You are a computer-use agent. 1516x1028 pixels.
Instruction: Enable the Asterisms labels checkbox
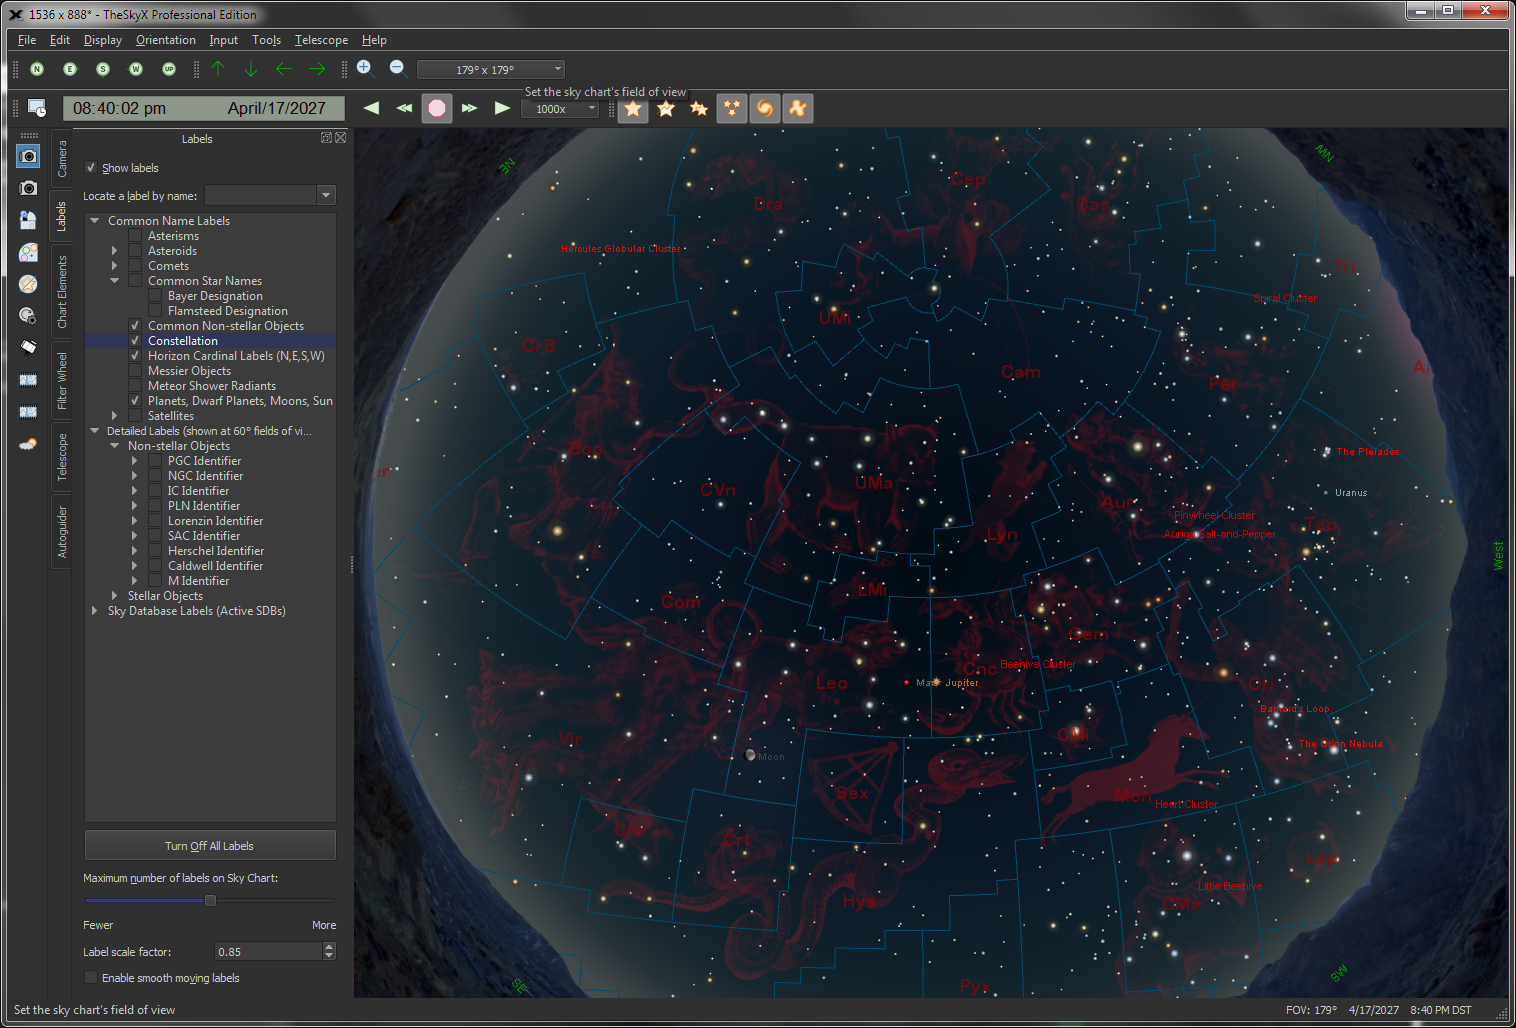tap(135, 236)
